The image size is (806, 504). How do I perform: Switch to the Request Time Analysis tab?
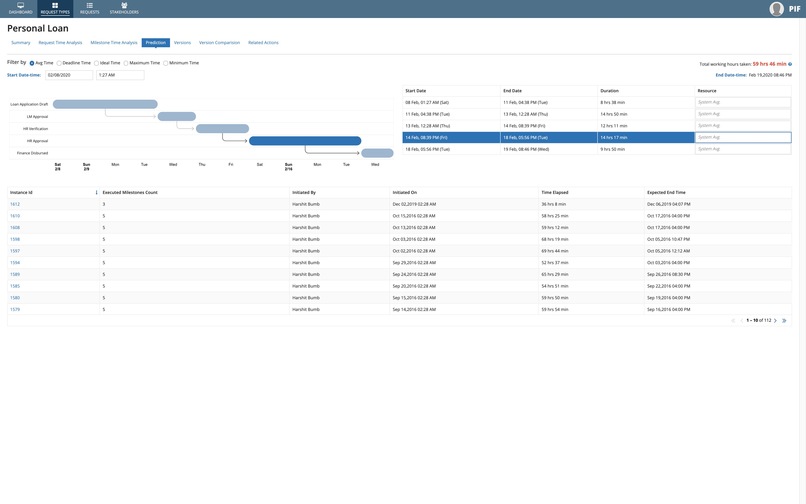coord(60,43)
